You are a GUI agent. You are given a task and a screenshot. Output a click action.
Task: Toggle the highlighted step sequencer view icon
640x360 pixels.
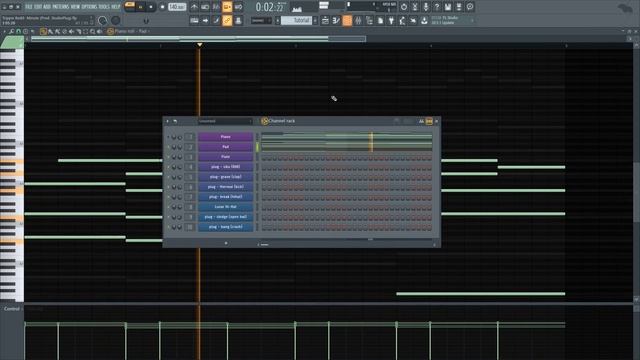pyautogui.click(x=429, y=121)
